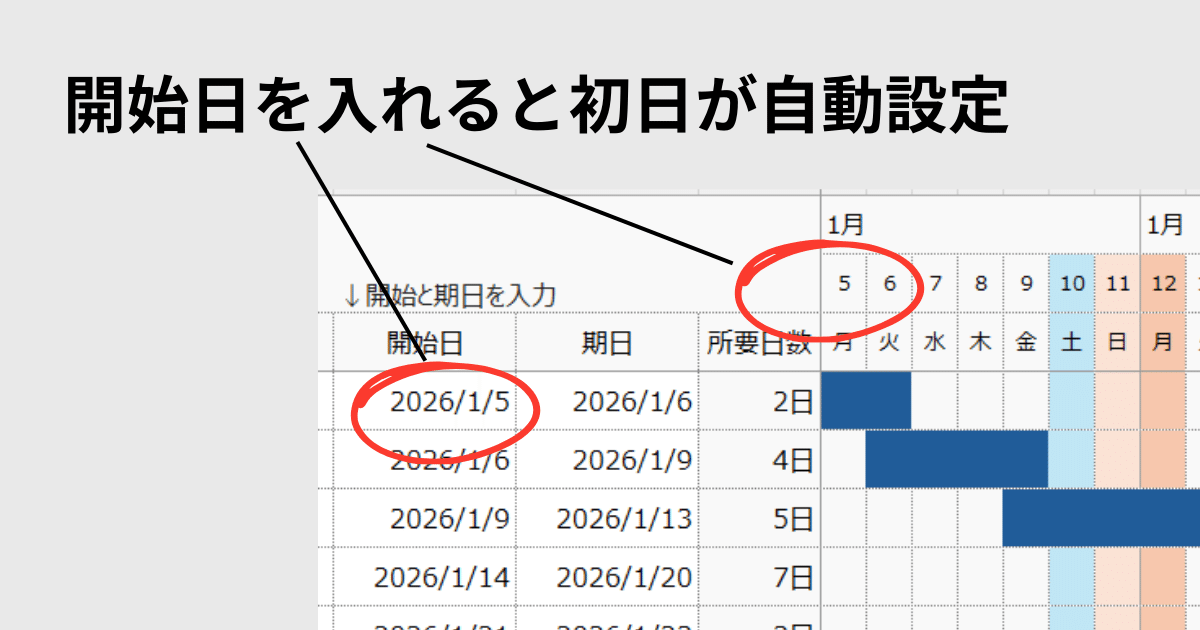Select the 日 weekday header cell
Viewport: 1200px width, 630px height.
coord(1115,340)
